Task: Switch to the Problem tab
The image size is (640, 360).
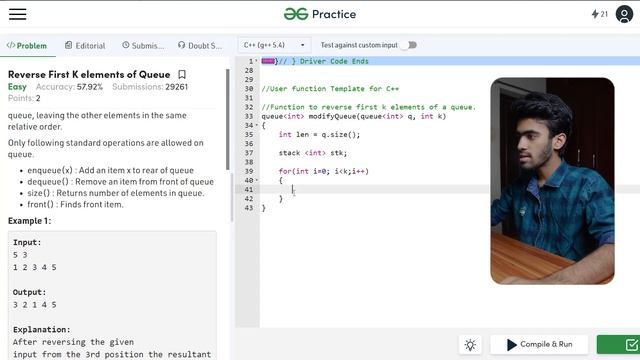Action: (x=27, y=46)
